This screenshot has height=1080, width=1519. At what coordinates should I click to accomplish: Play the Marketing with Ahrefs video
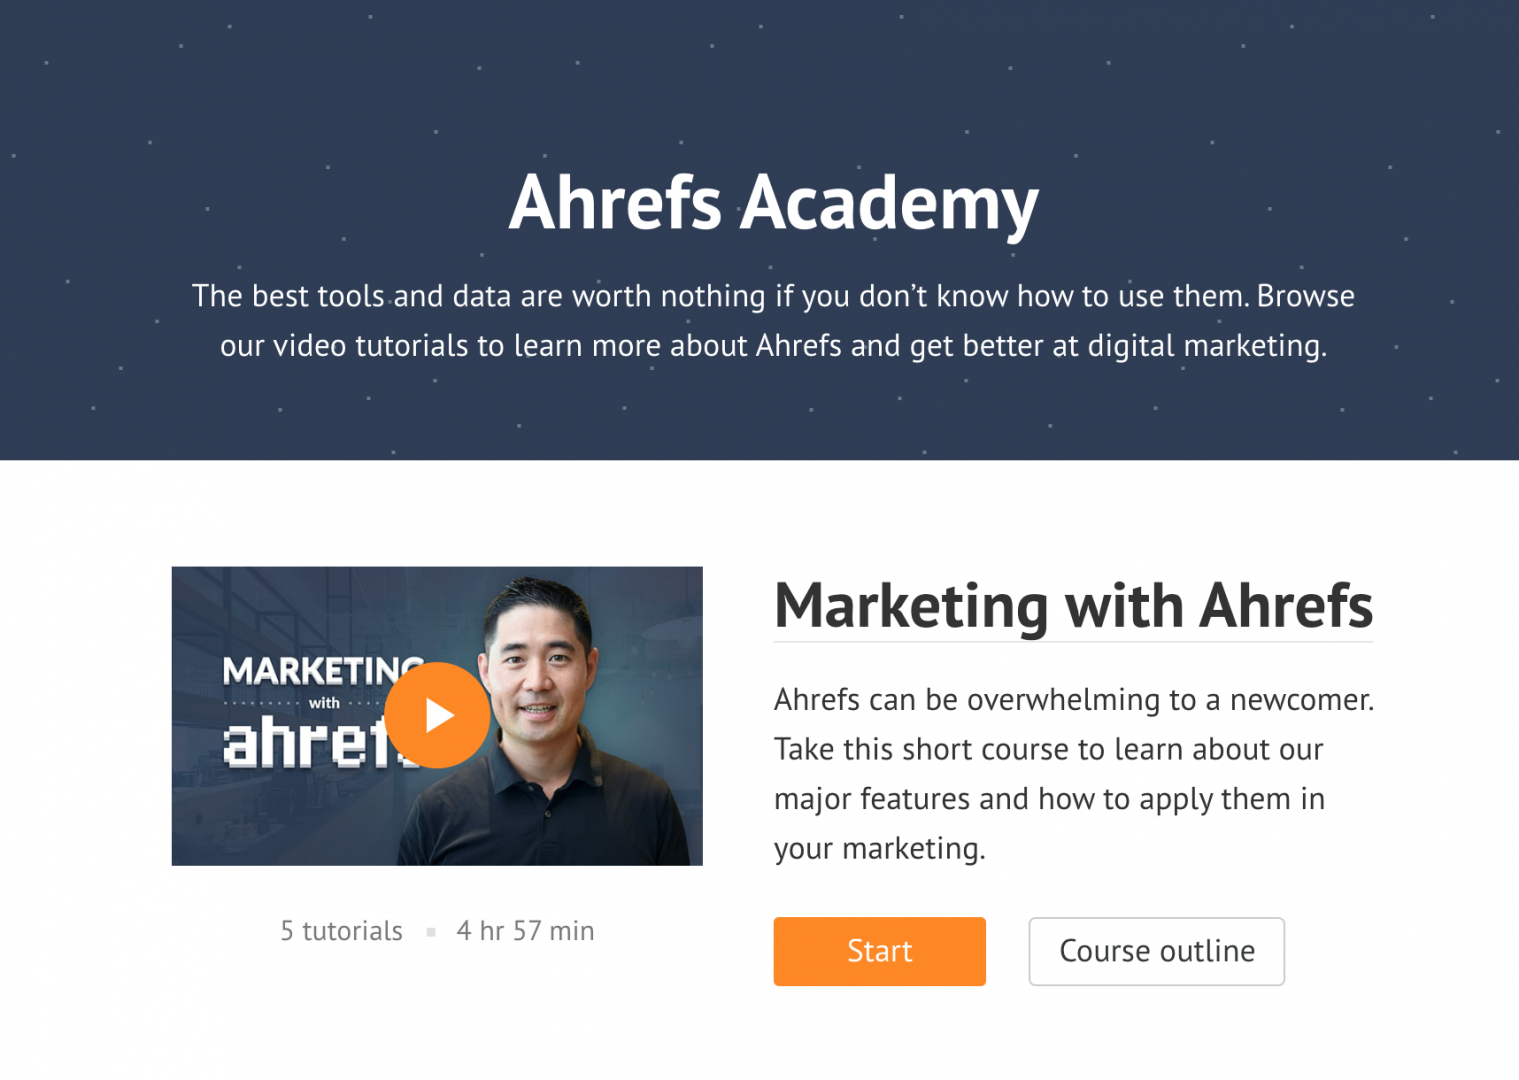coord(437,715)
